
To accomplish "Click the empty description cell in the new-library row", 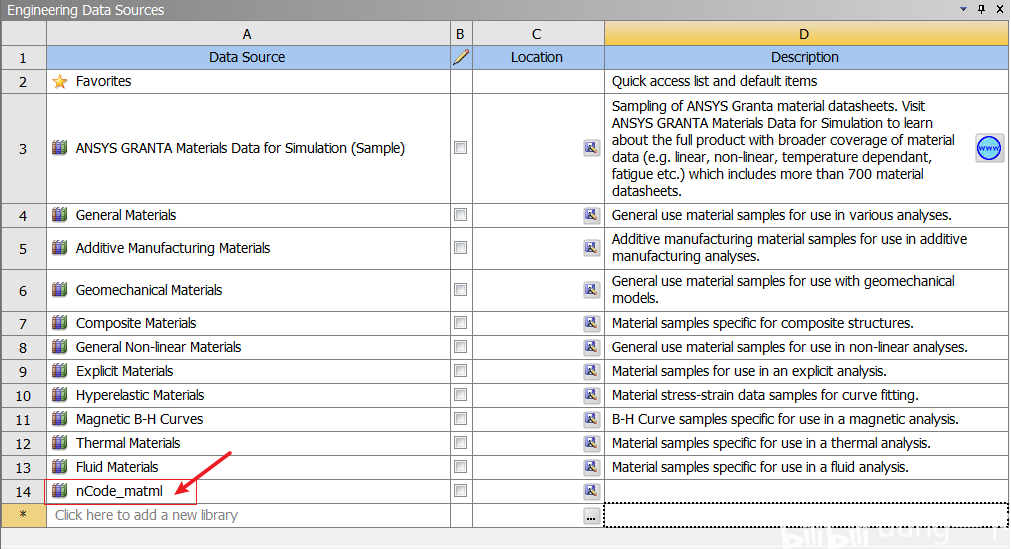I will (x=806, y=515).
